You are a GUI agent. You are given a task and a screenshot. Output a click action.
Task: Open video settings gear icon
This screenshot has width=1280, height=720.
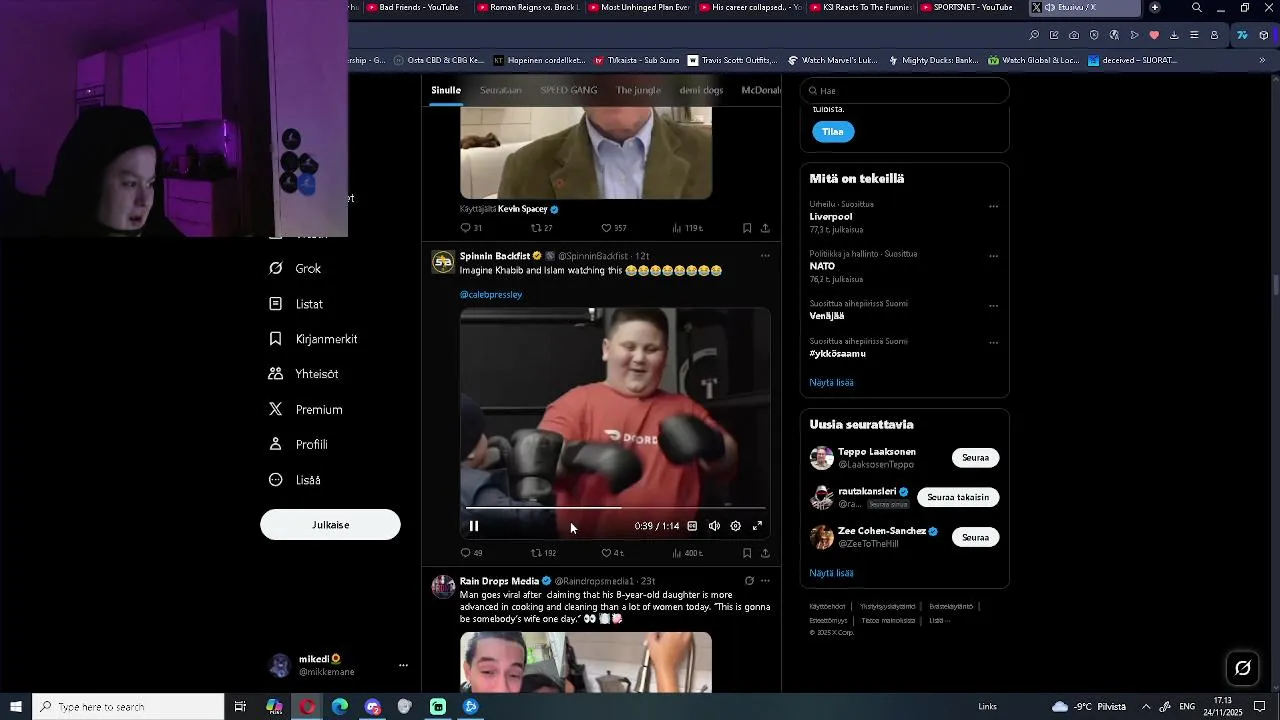(x=736, y=526)
